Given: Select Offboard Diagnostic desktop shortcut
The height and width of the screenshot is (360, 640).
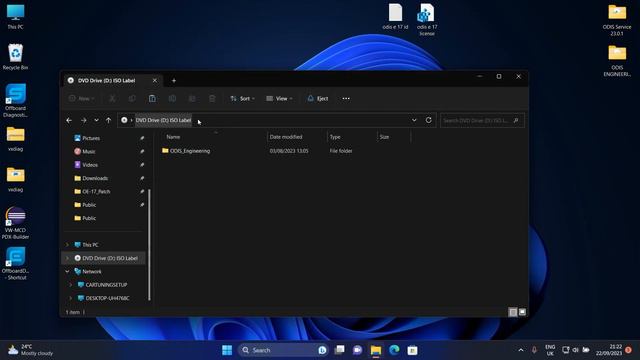Looking at the screenshot, I should coord(16,101).
